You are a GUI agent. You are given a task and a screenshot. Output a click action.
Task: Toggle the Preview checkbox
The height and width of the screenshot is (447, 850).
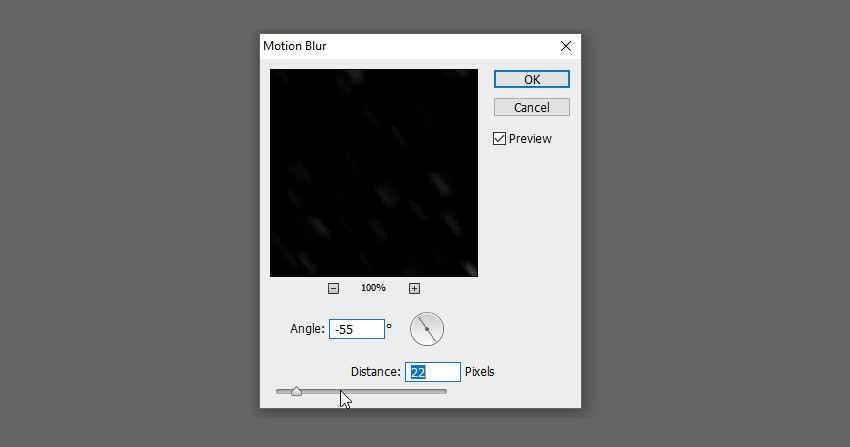(x=499, y=139)
